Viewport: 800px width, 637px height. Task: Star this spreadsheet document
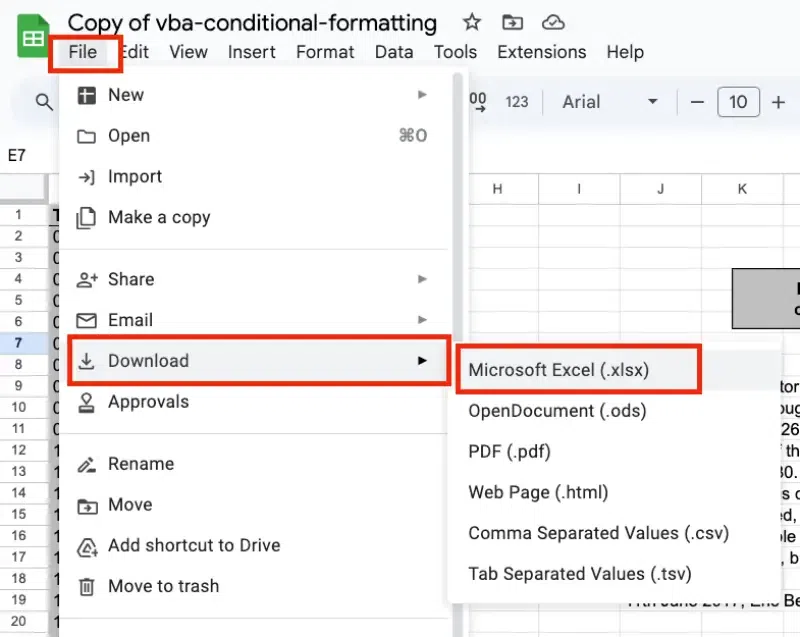472,22
